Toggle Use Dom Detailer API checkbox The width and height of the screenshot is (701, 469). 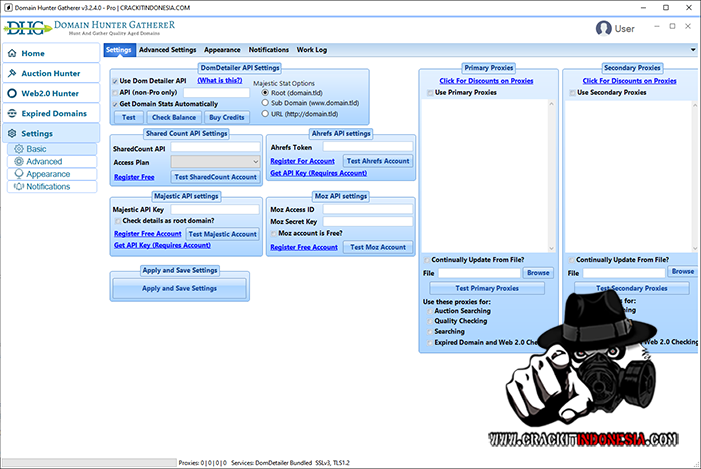click(x=115, y=81)
